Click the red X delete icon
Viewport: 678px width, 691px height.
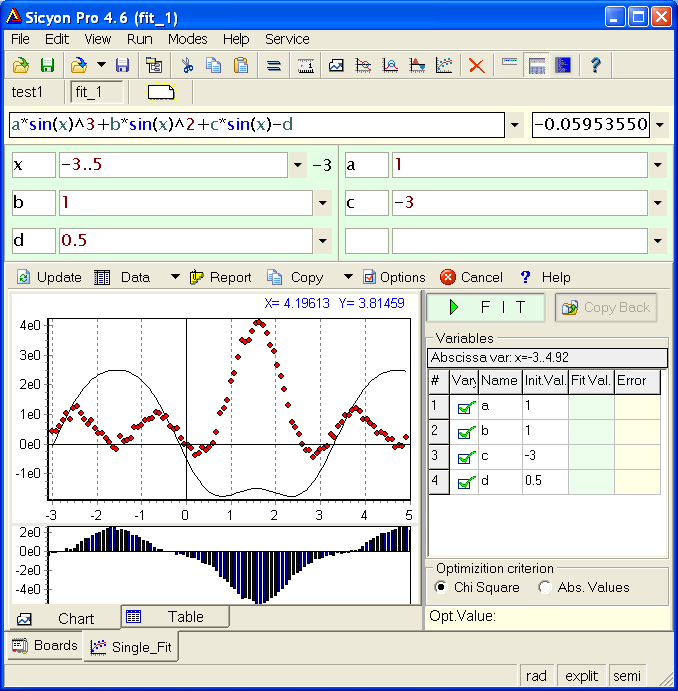click(x=477, y=66)
